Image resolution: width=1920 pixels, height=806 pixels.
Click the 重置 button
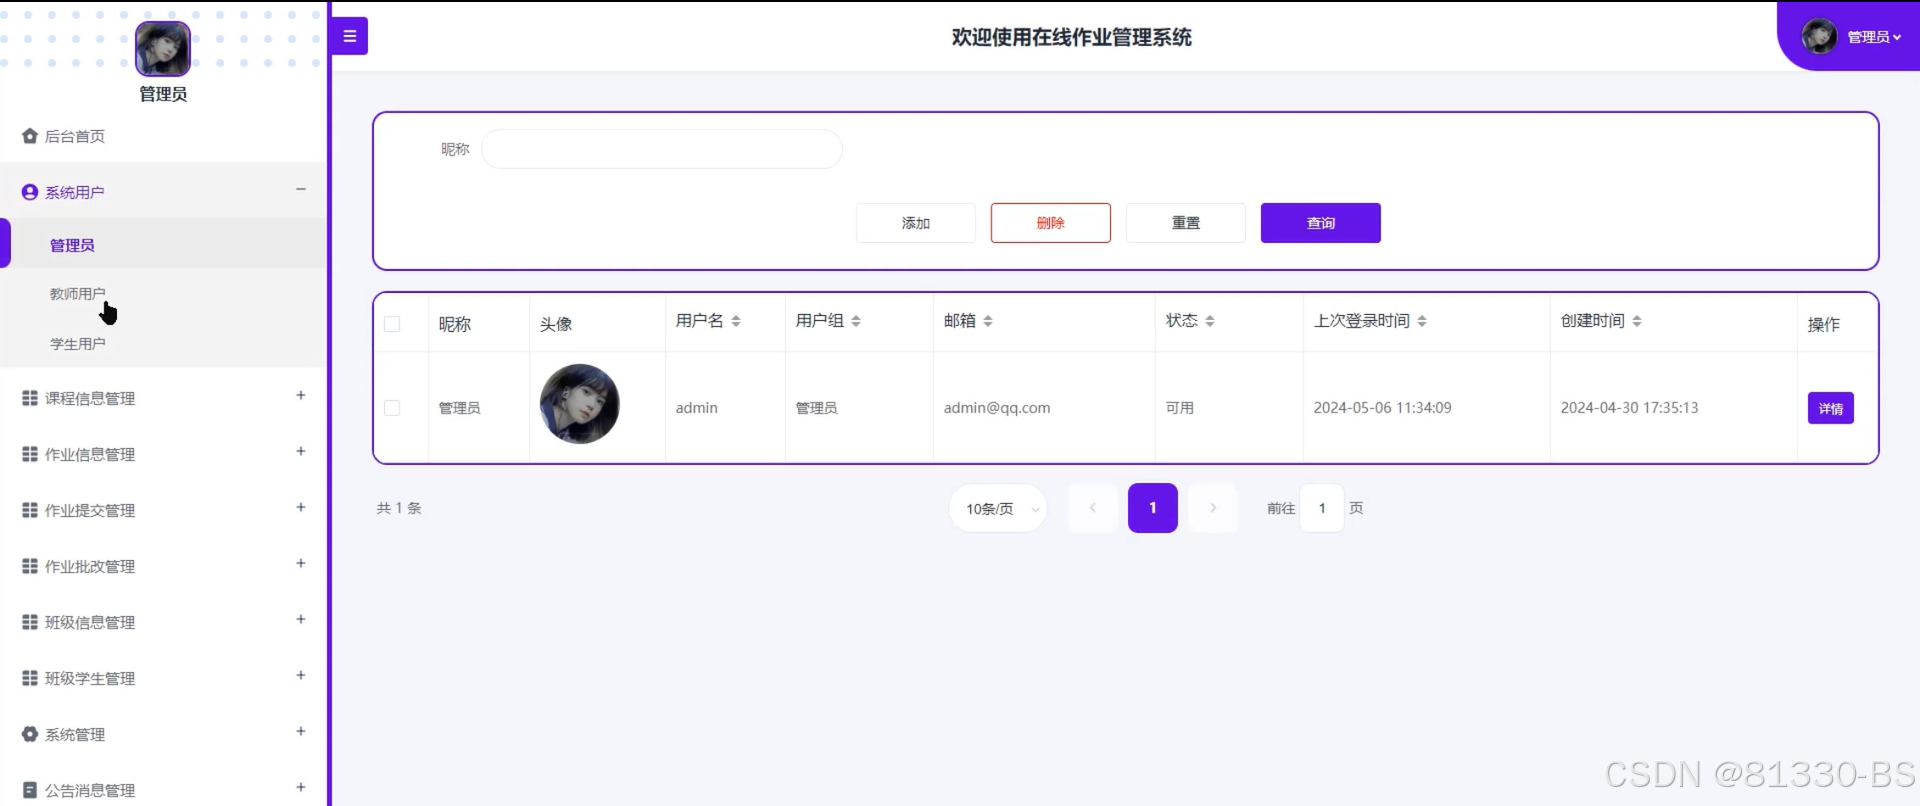[x=1186, y=223]
